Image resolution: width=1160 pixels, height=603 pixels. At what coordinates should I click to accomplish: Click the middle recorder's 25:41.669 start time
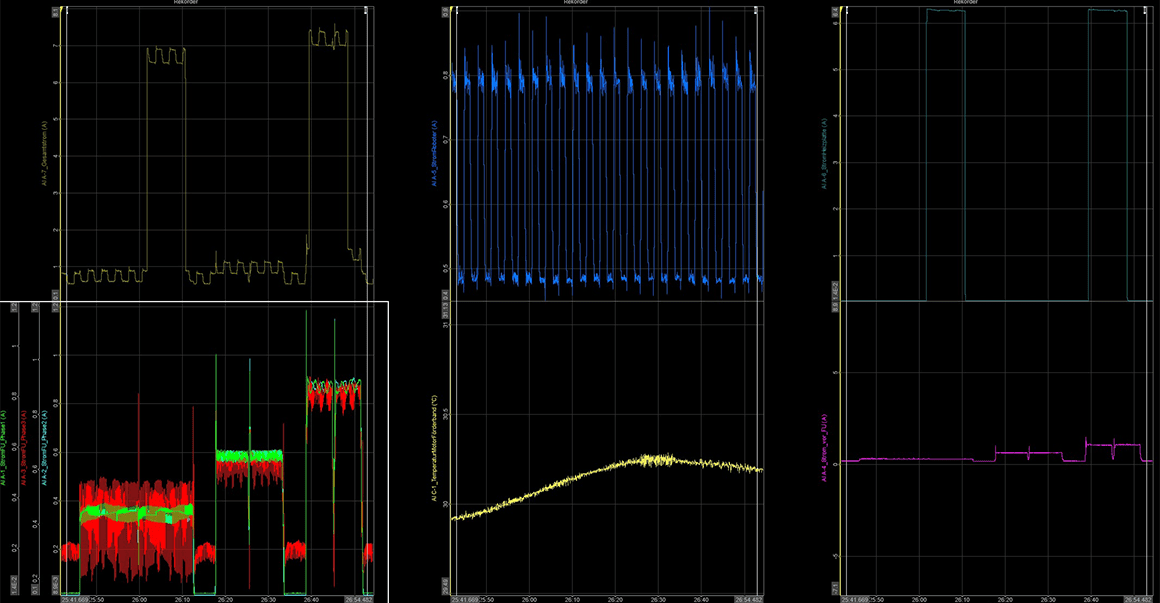click(x=466, y=598)
